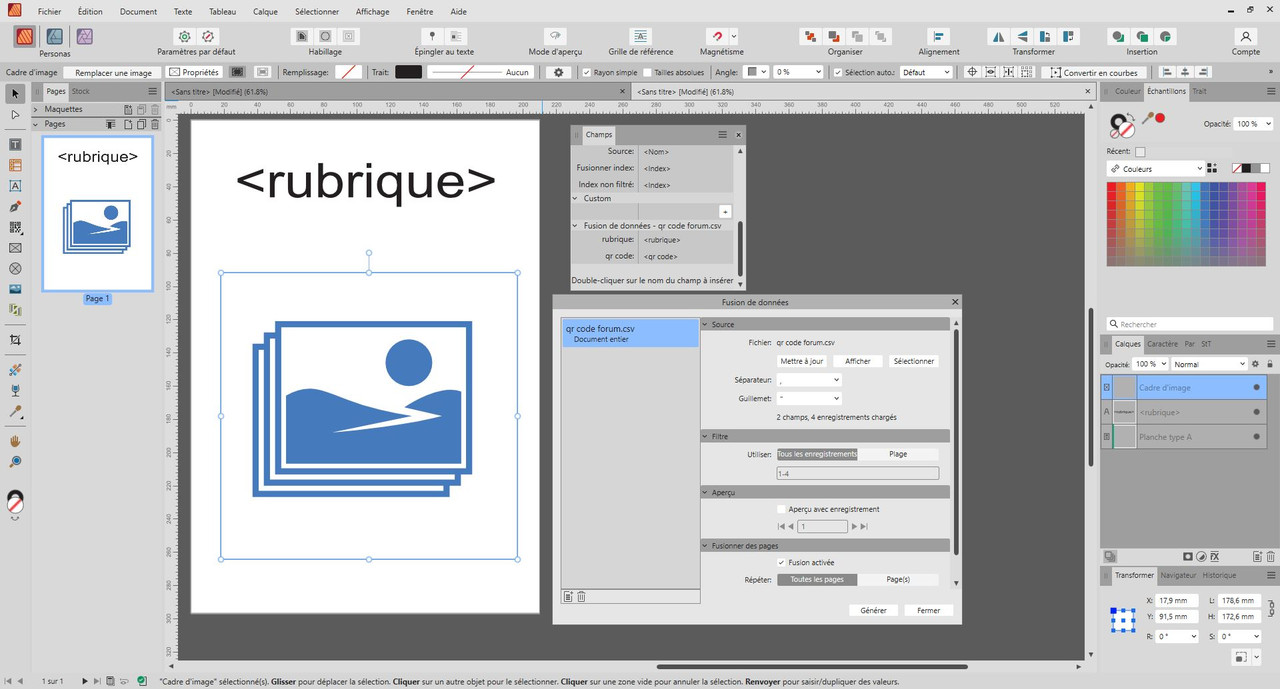Pick the rectangular Picture Frame tool

(x=15, y=248)
